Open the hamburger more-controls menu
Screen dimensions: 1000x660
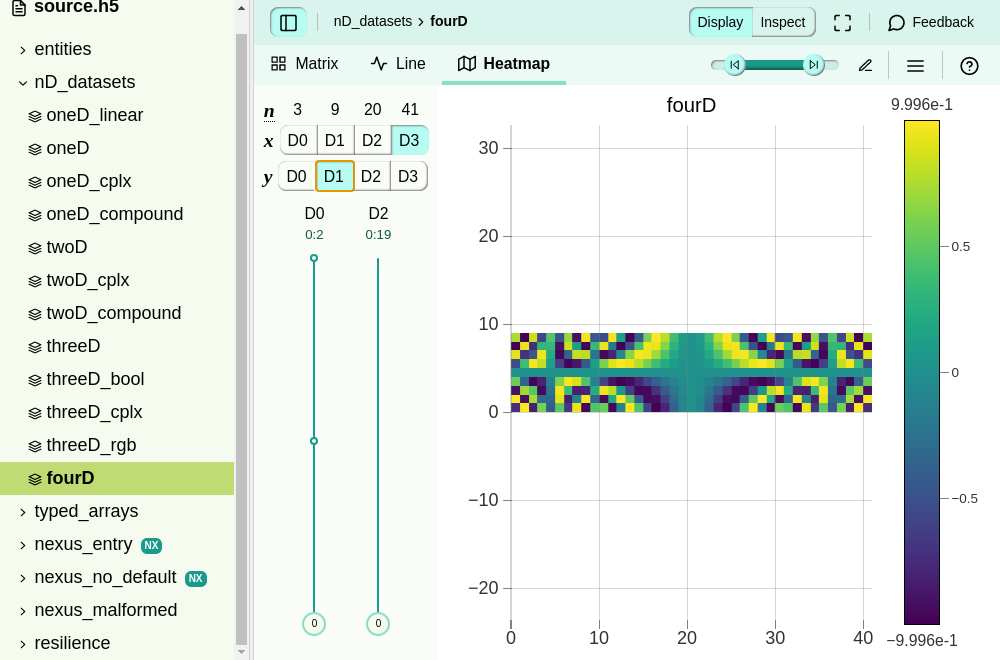click(915, 66)
